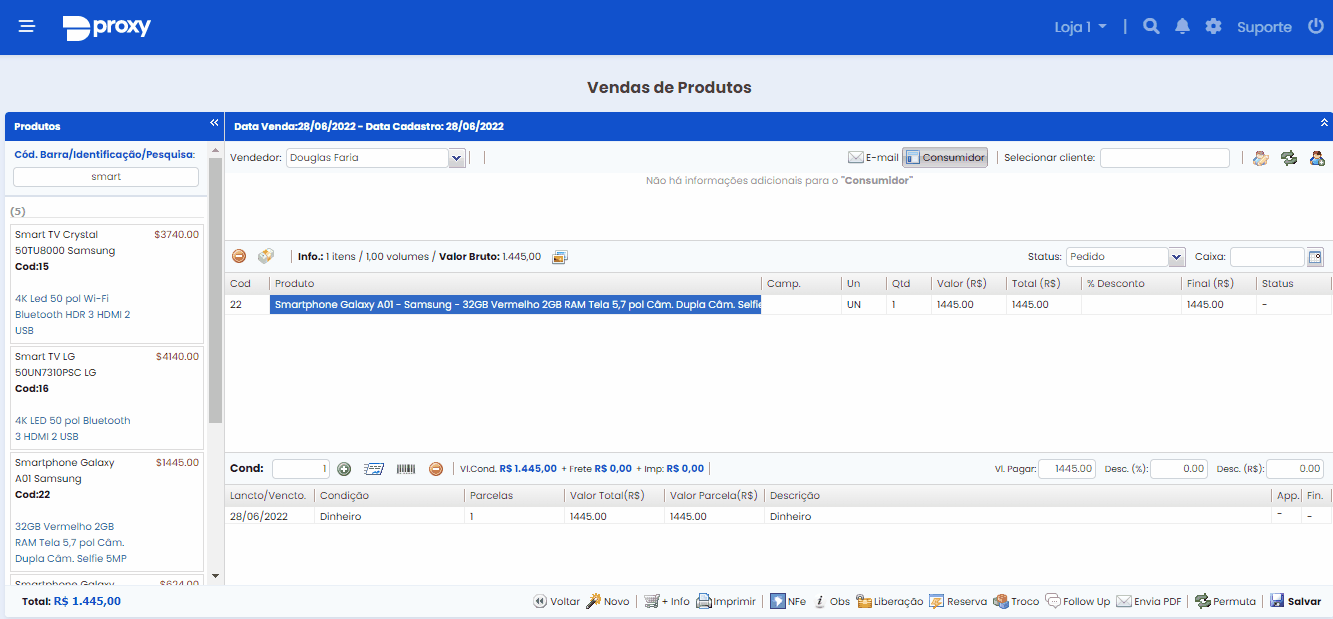Remove item using red minus above products table
This screenshot has width=1333, height=619.
[239, 257]
